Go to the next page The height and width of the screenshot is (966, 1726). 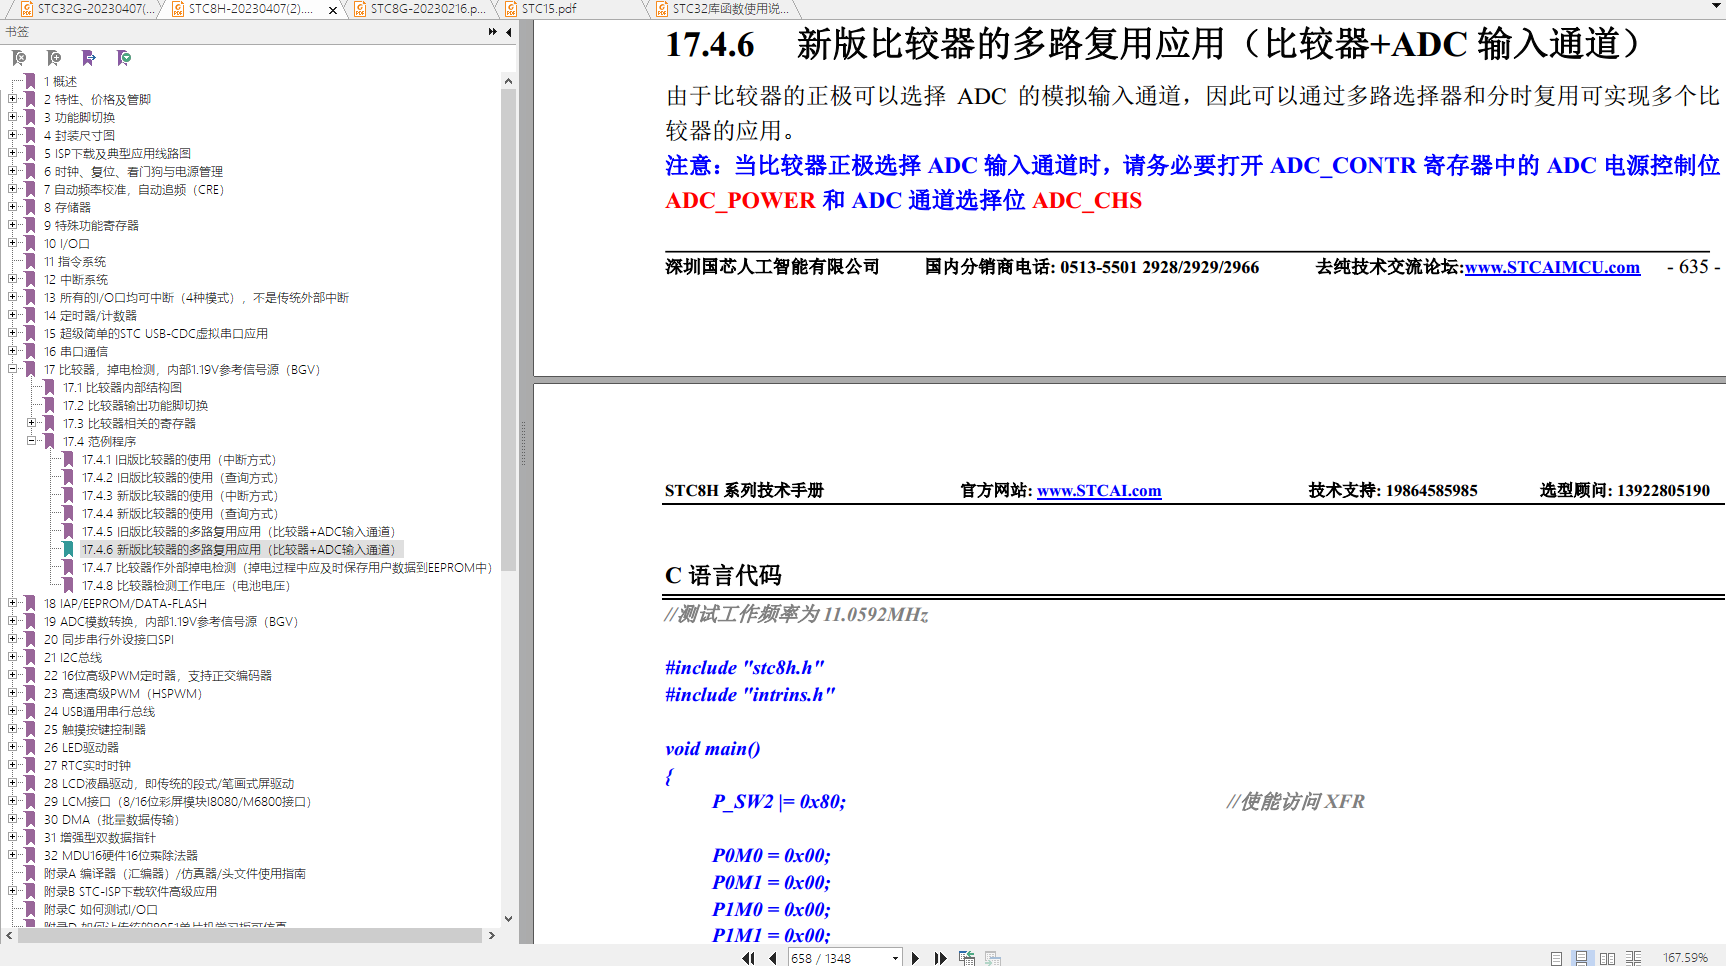pos(915,958)
